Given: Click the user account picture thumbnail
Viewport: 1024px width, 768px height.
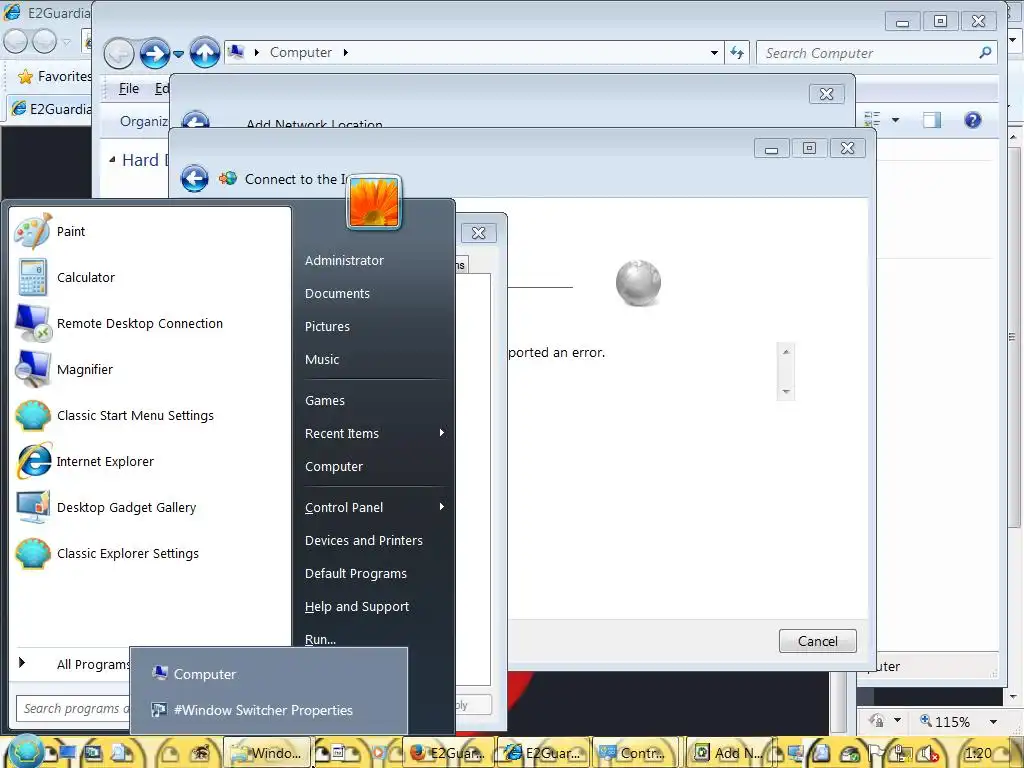Looking at the screenshot, I should 374,202.
